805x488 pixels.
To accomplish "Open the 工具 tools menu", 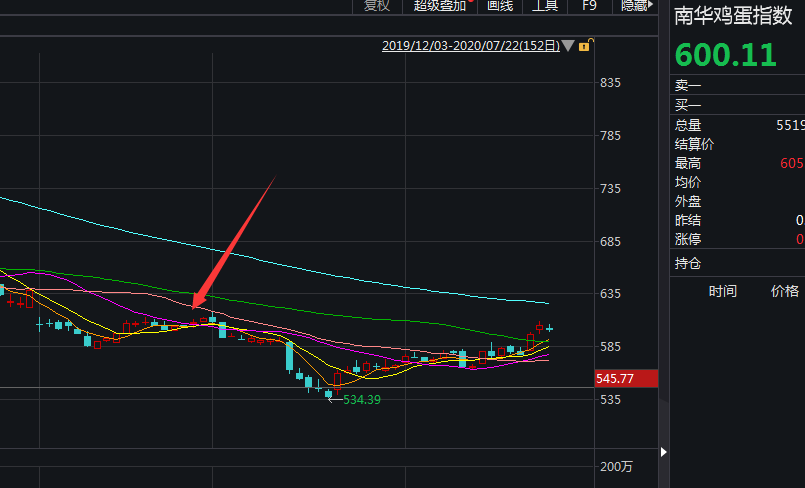I will [544, 6].
